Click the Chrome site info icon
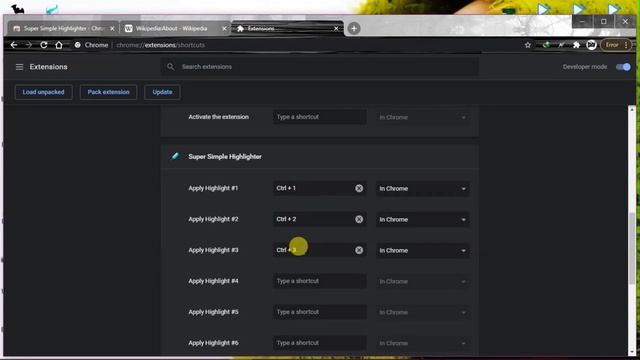Viewport: 640px width, 360px height. 78,45
